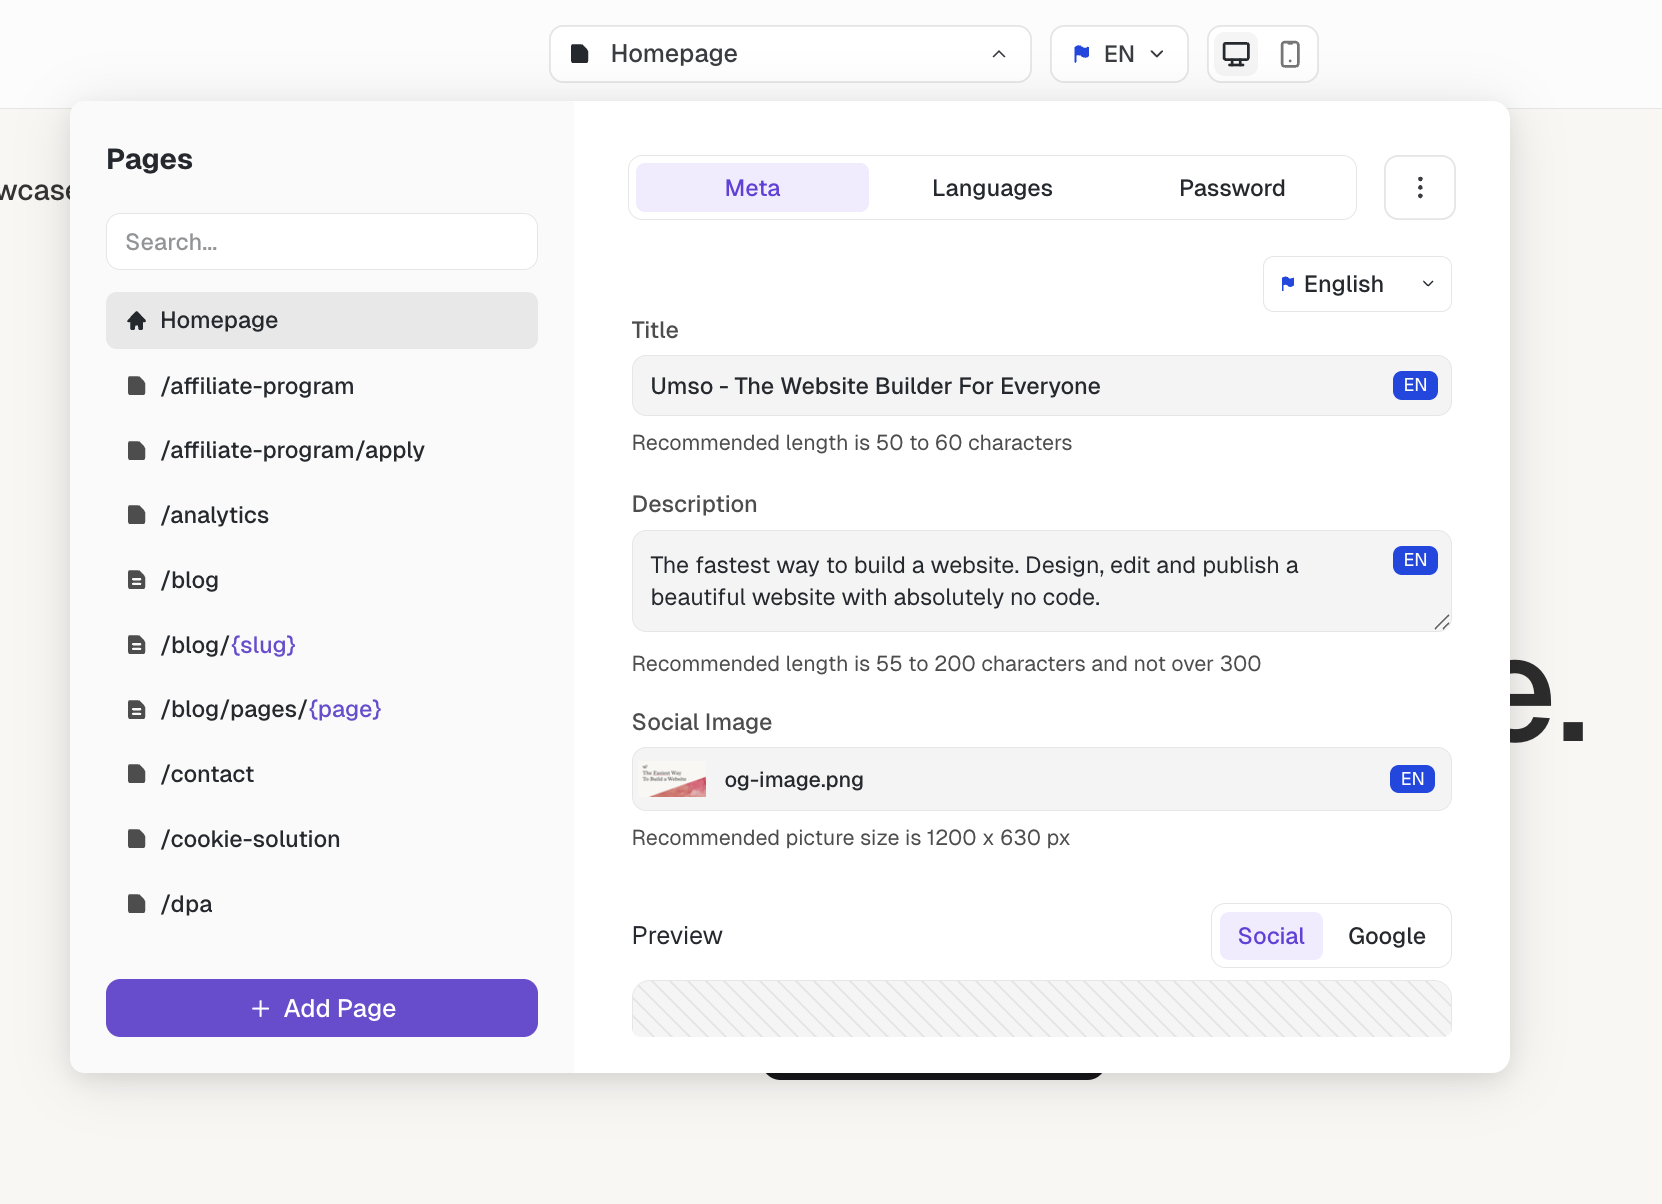Click the og-image.png thumbnail
Screen dimensions: 1662x1204
[x=674, y=780]
